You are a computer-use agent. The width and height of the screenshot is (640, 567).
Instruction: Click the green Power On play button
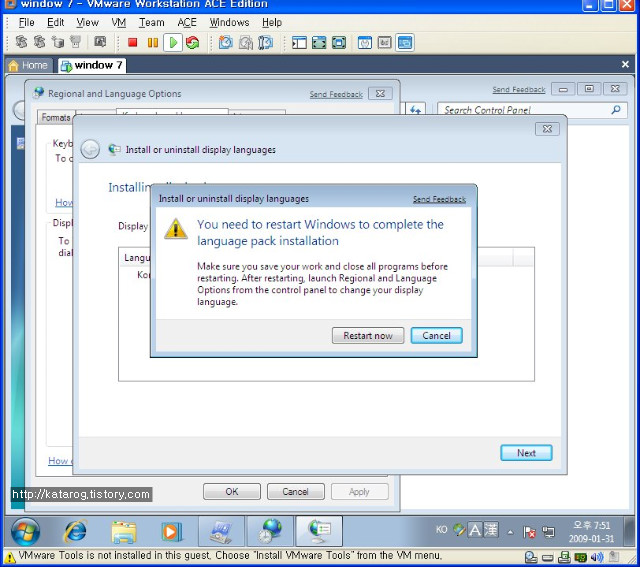click(173, 42)
